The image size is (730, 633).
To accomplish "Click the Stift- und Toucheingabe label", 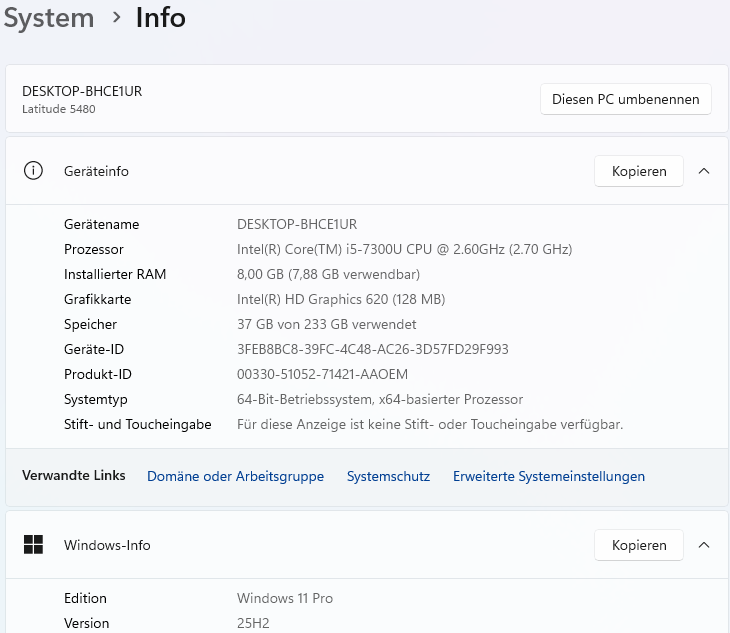I will [137, 424].
